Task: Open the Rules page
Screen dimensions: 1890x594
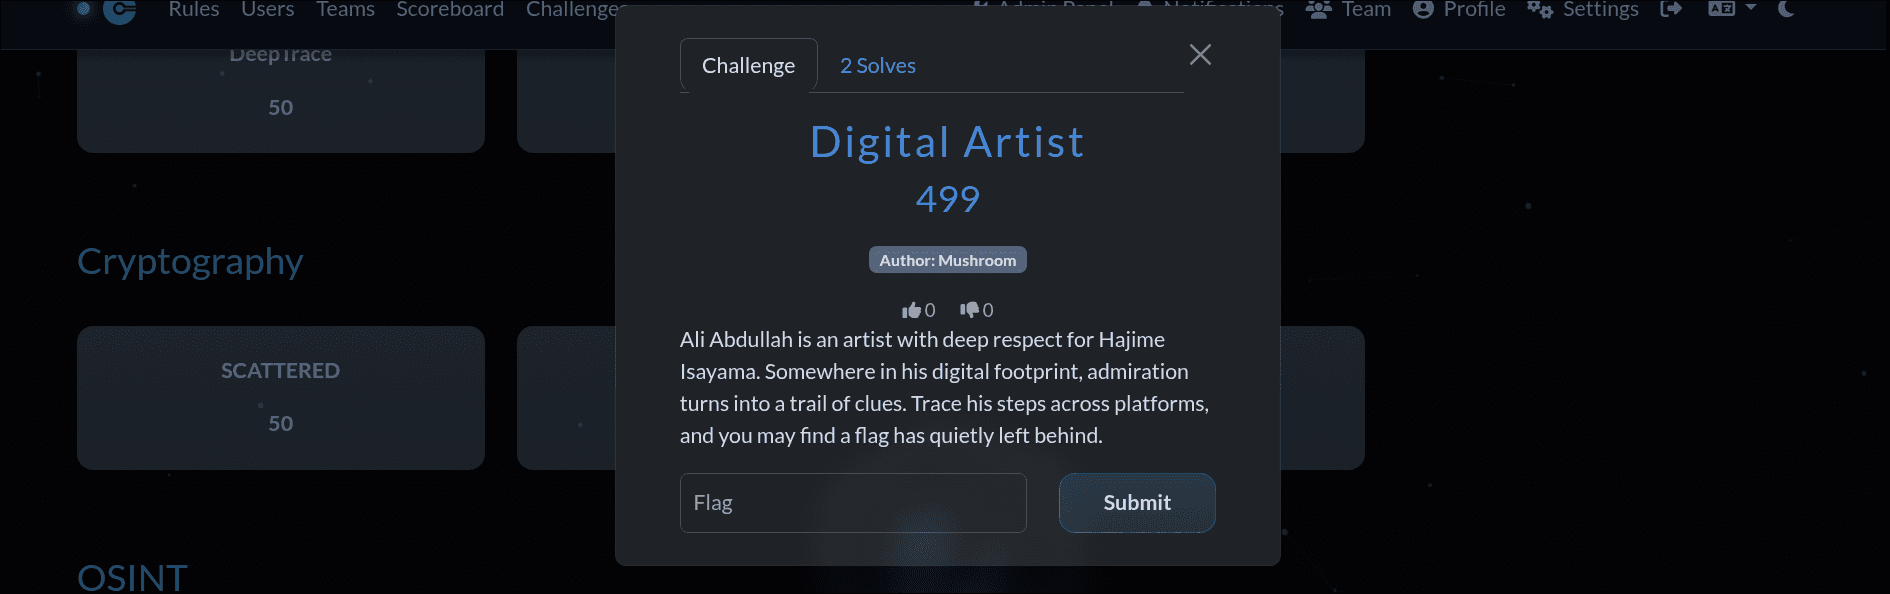Action: pos(194,9)
